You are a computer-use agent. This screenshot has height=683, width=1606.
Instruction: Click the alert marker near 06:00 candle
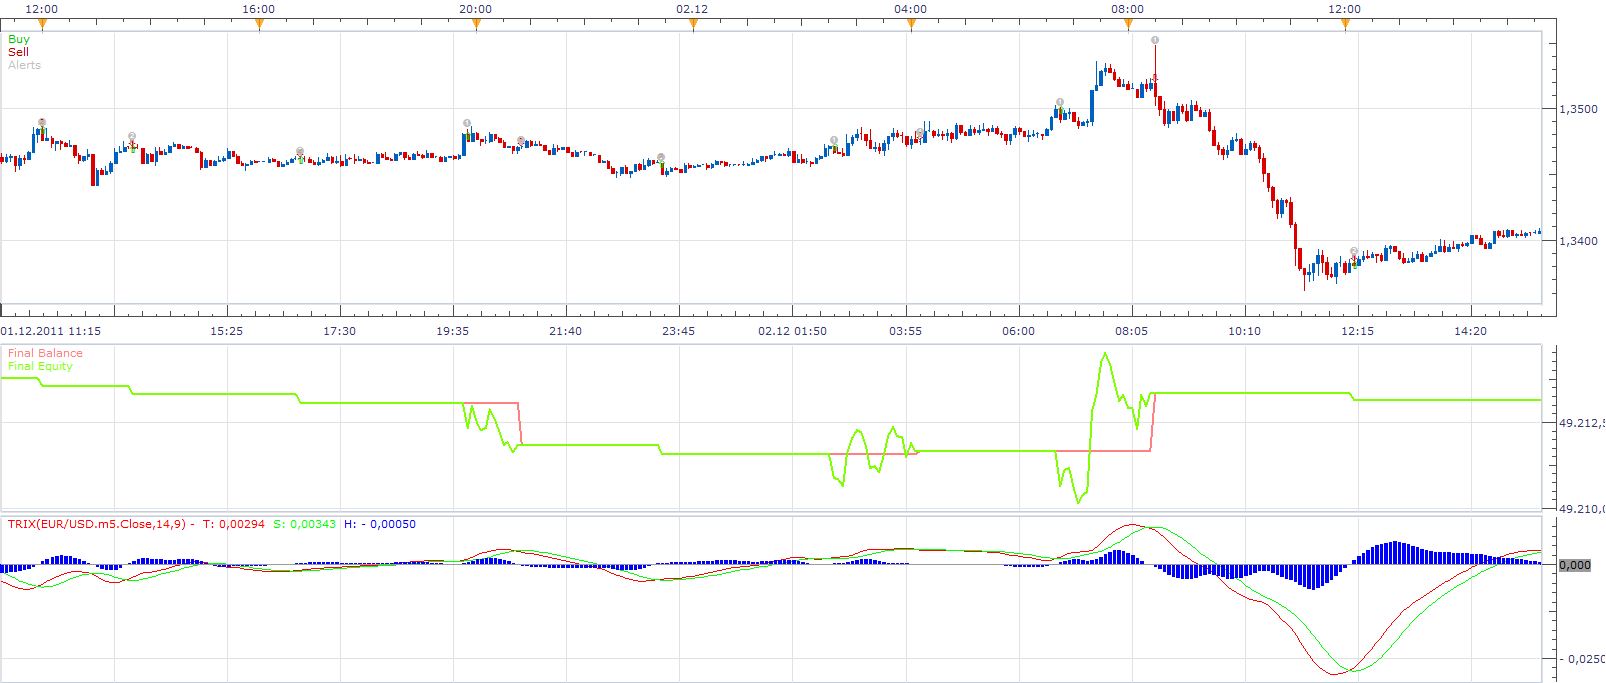(x=1060, y=102)
